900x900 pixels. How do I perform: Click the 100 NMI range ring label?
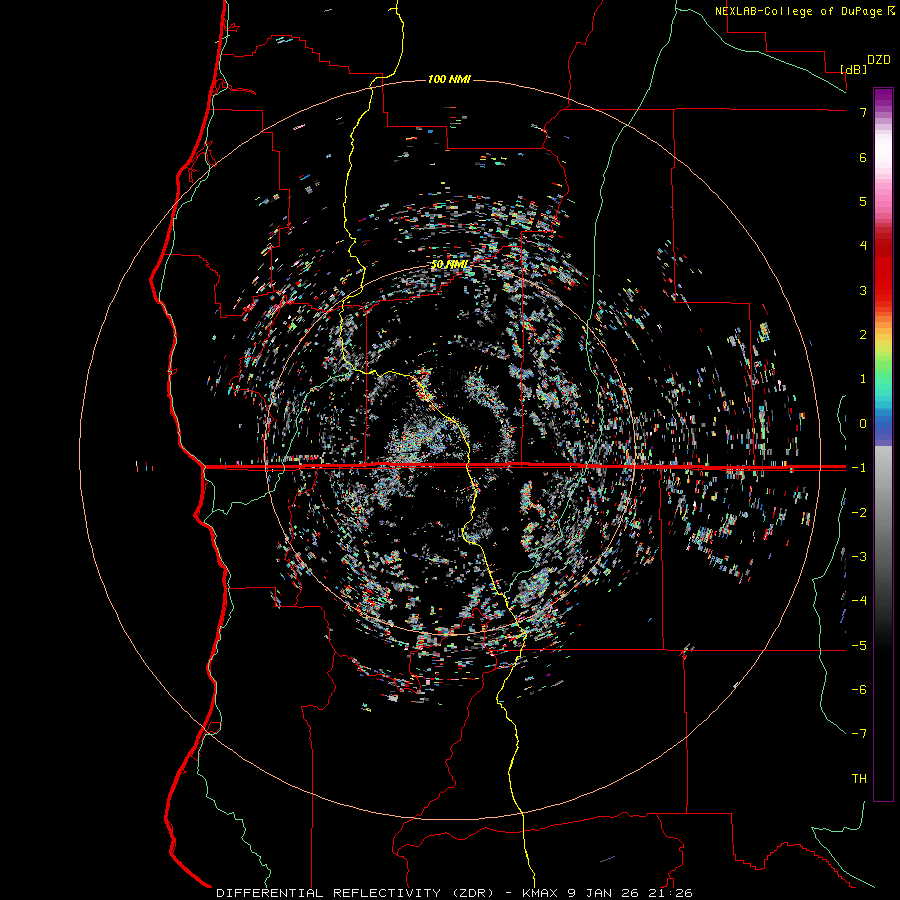tap(449, 79)
